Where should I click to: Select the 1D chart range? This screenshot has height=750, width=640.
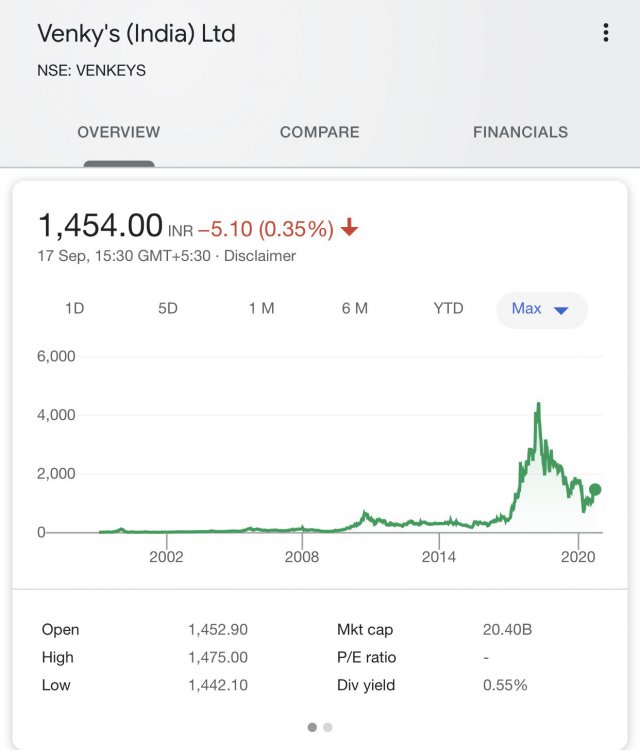pos(74,309)
